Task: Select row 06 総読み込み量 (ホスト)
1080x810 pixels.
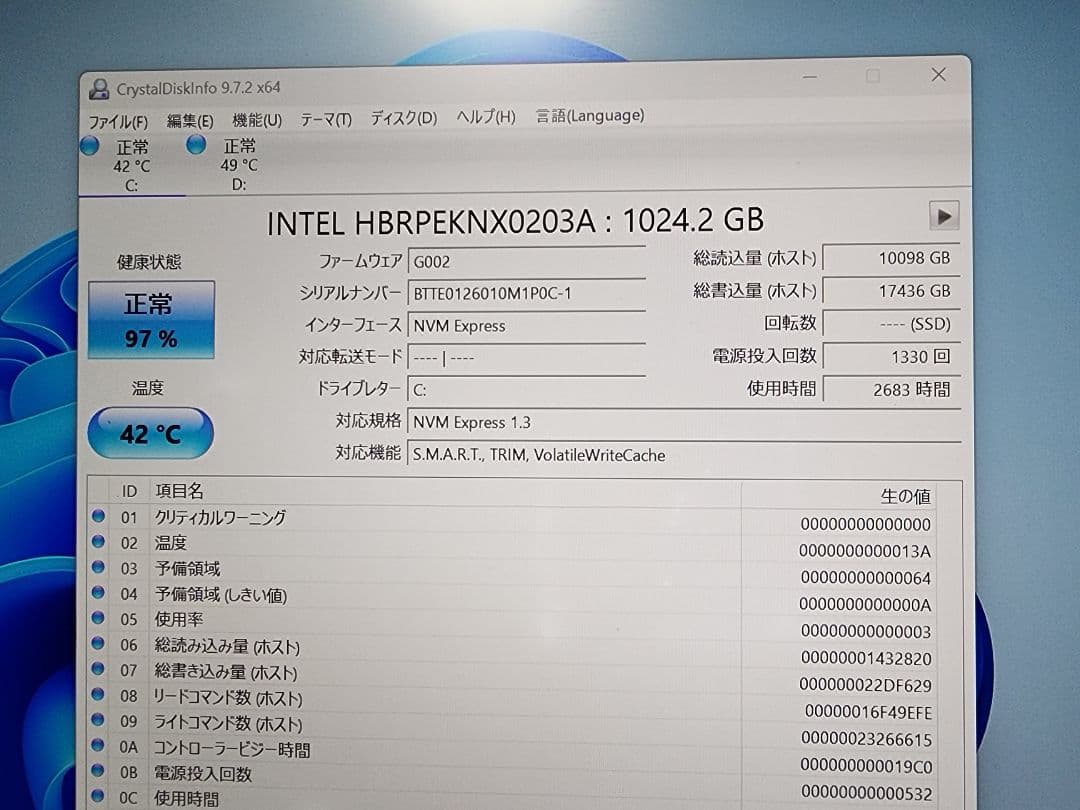Action: pyautogui.click(x=511, y=650)
